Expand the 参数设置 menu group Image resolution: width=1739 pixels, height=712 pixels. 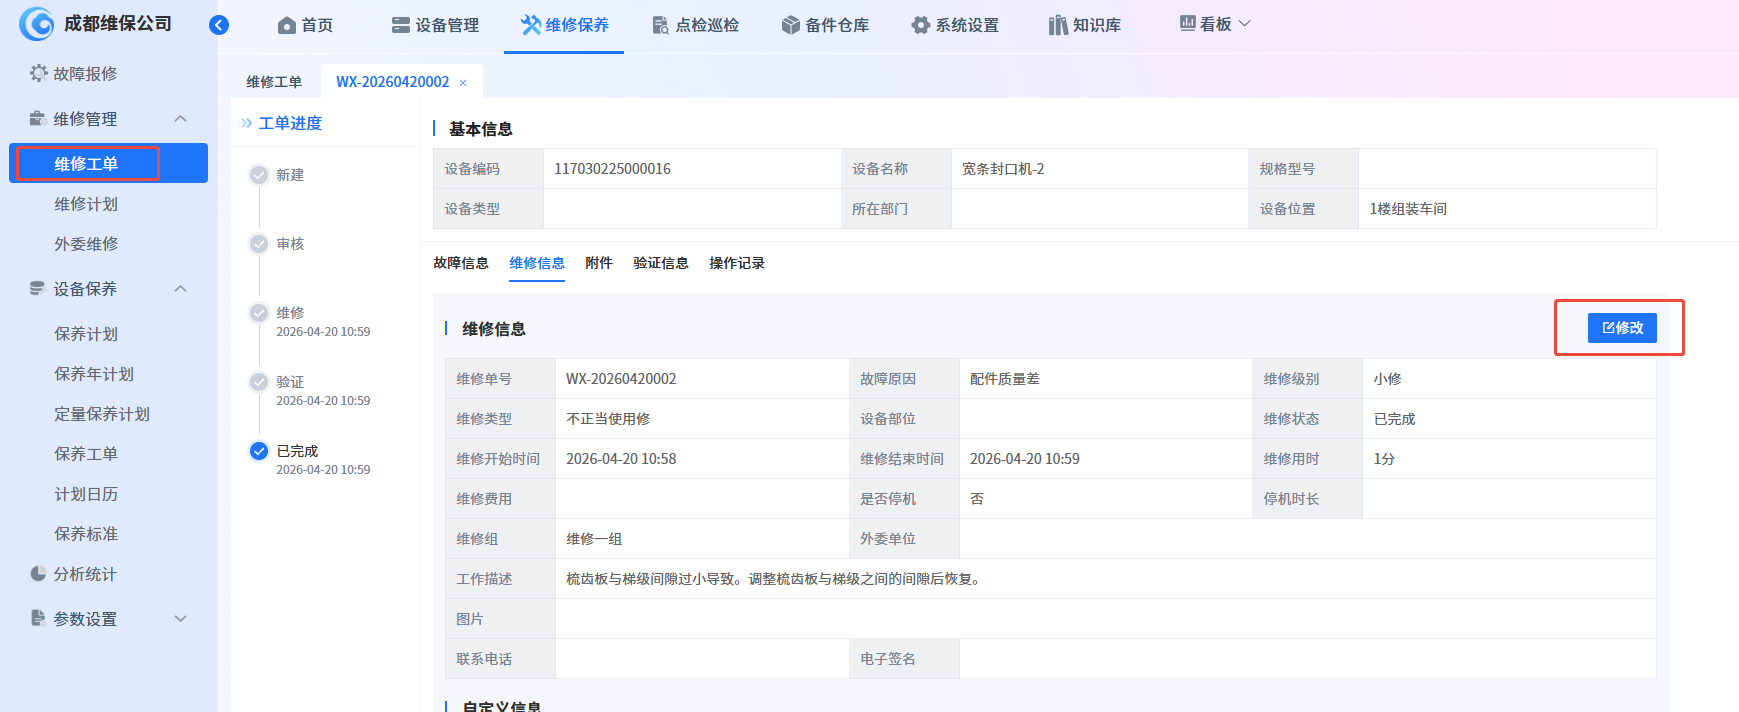click(181, 619)
